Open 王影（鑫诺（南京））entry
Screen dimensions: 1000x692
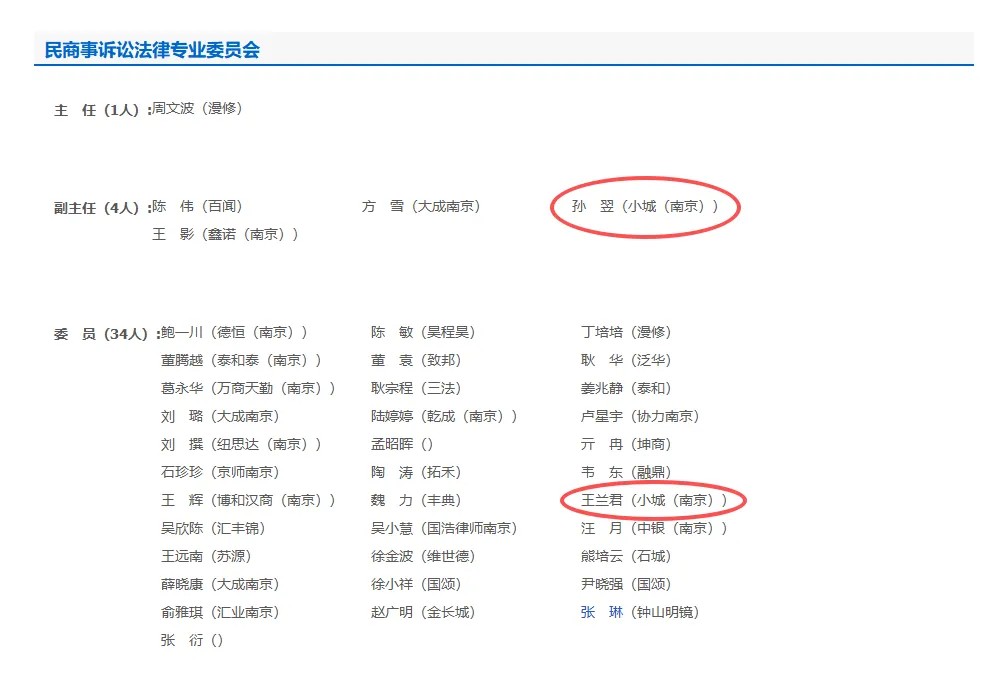(225, 235)
